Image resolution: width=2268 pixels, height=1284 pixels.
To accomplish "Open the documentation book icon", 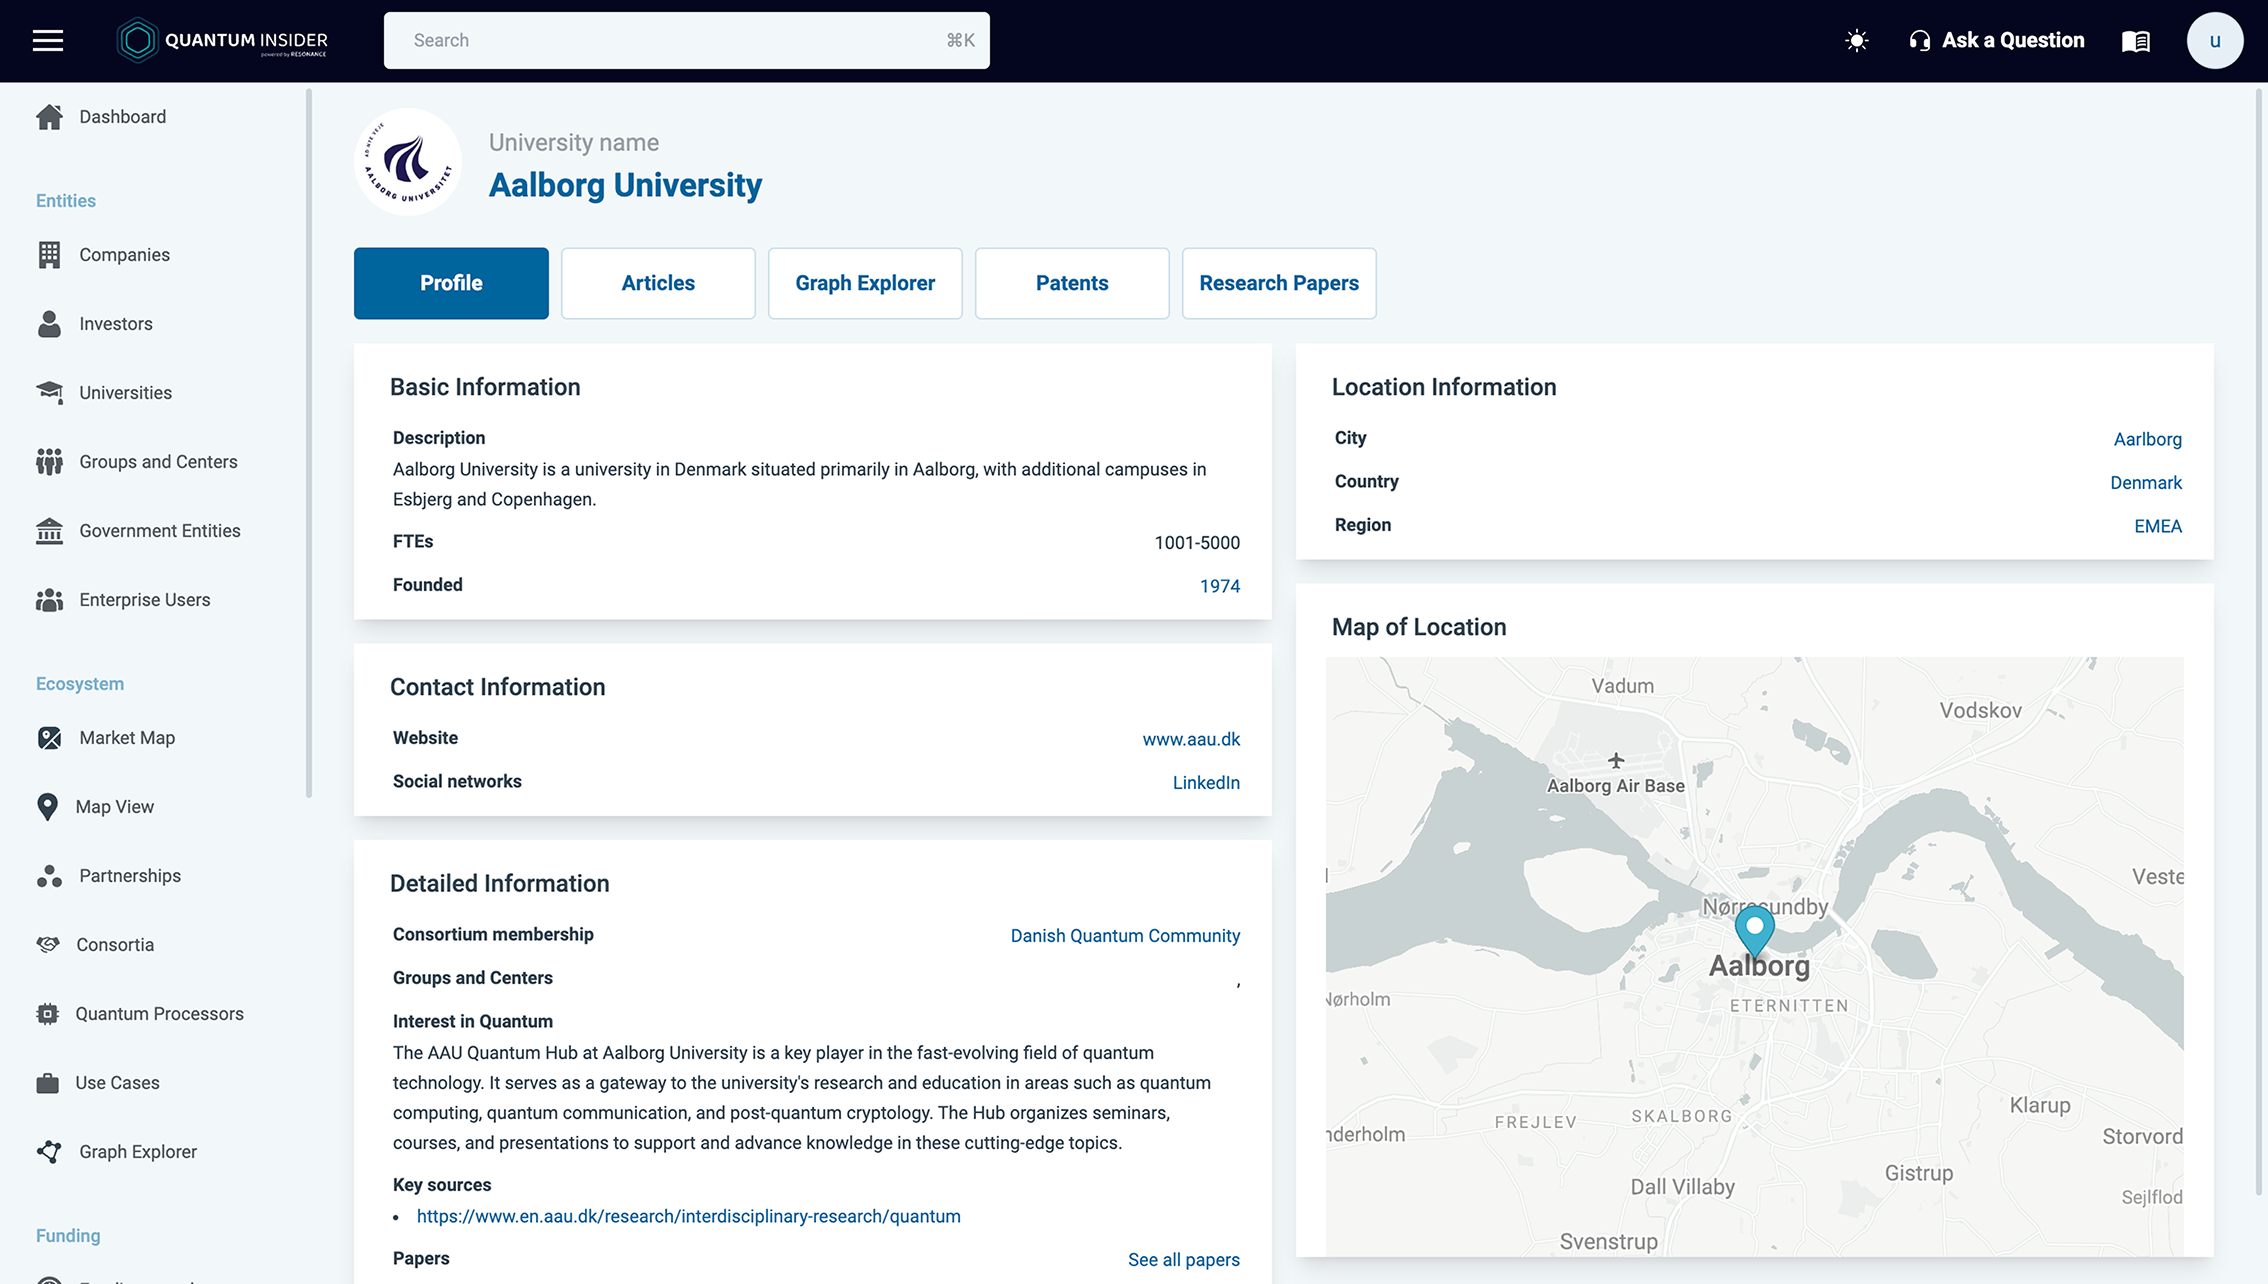I will tap(2135, 41).
